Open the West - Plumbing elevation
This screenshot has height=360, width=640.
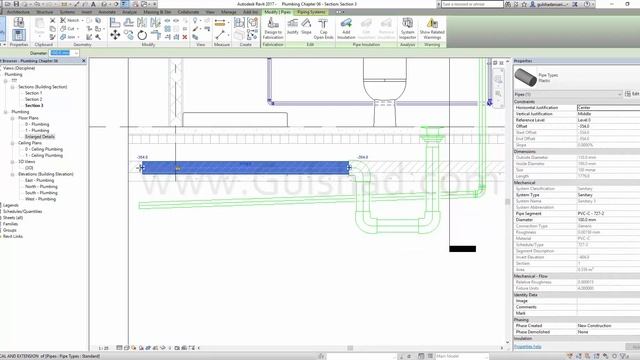coord(40,199)
